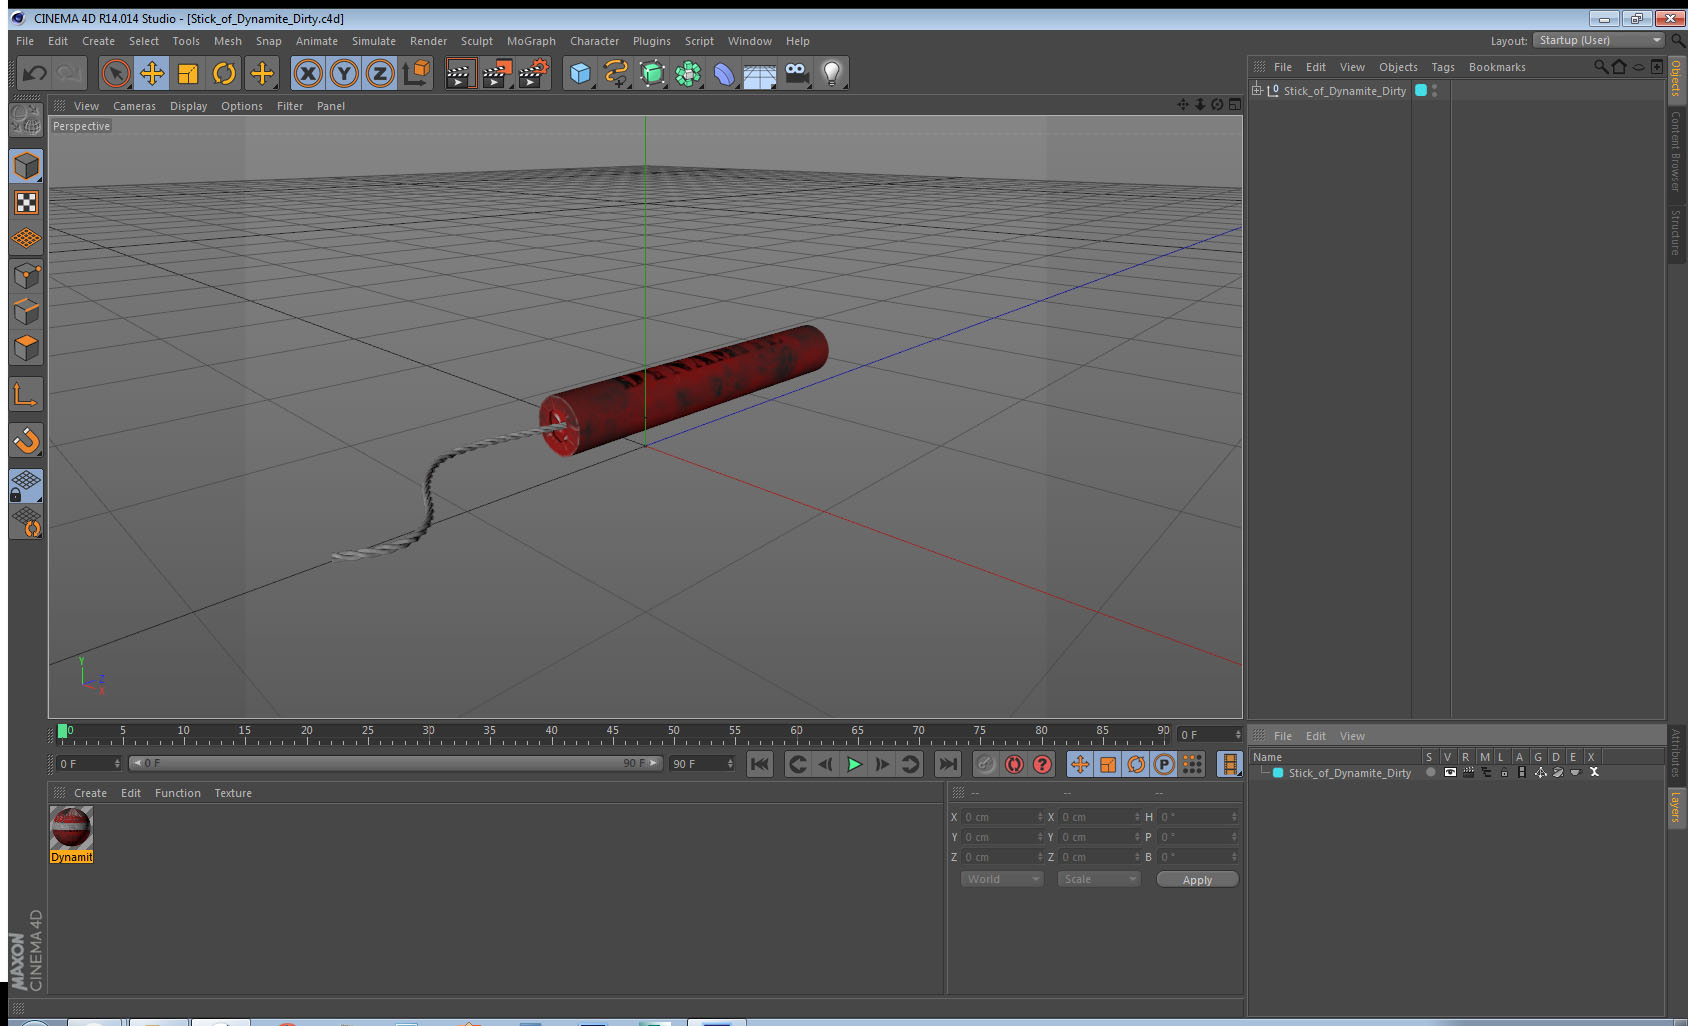Select the Stick_of_Dynamite_Dirty layer in Layers panel

[1349, 773]
